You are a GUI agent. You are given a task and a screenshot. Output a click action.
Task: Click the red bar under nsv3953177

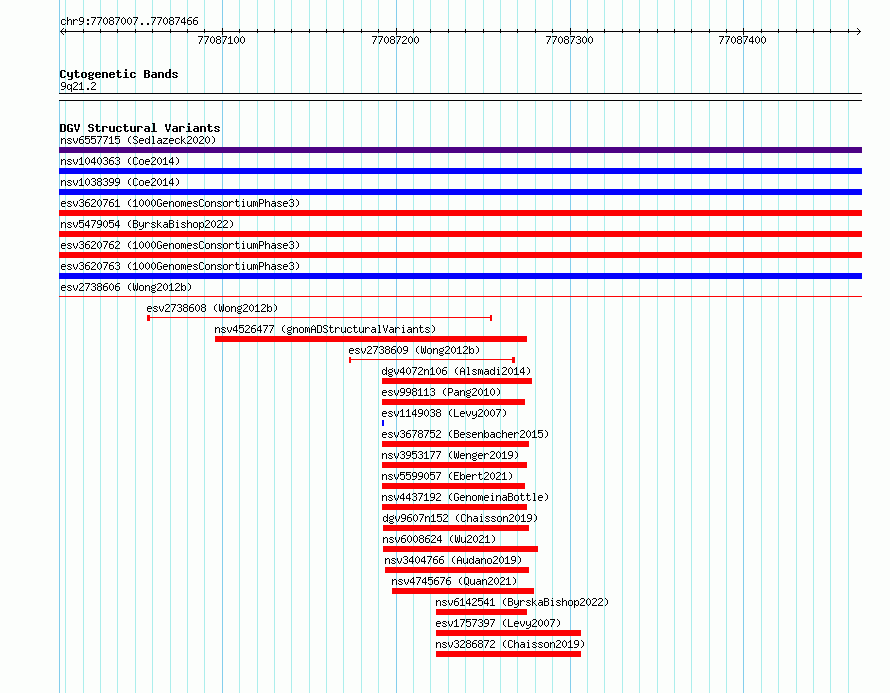455,465
